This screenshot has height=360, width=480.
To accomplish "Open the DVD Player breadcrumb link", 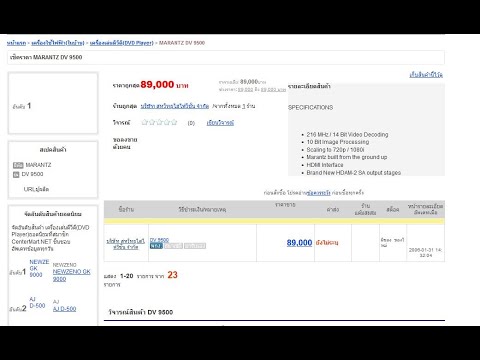I will (x=122, y=43).
